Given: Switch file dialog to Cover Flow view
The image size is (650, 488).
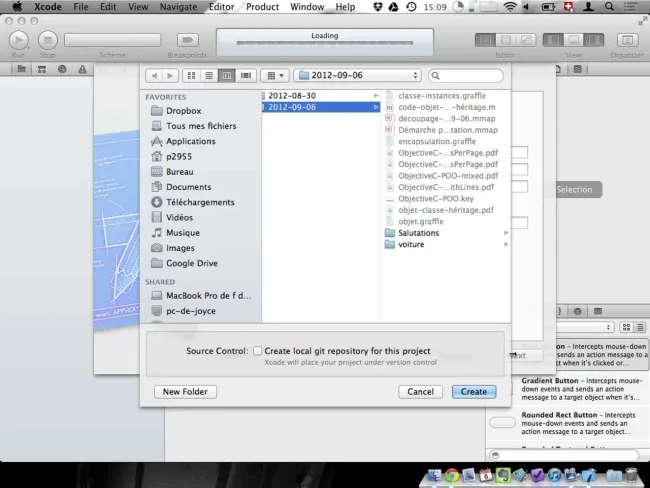Looking at the screenshot, I should [x=246, y=75].
